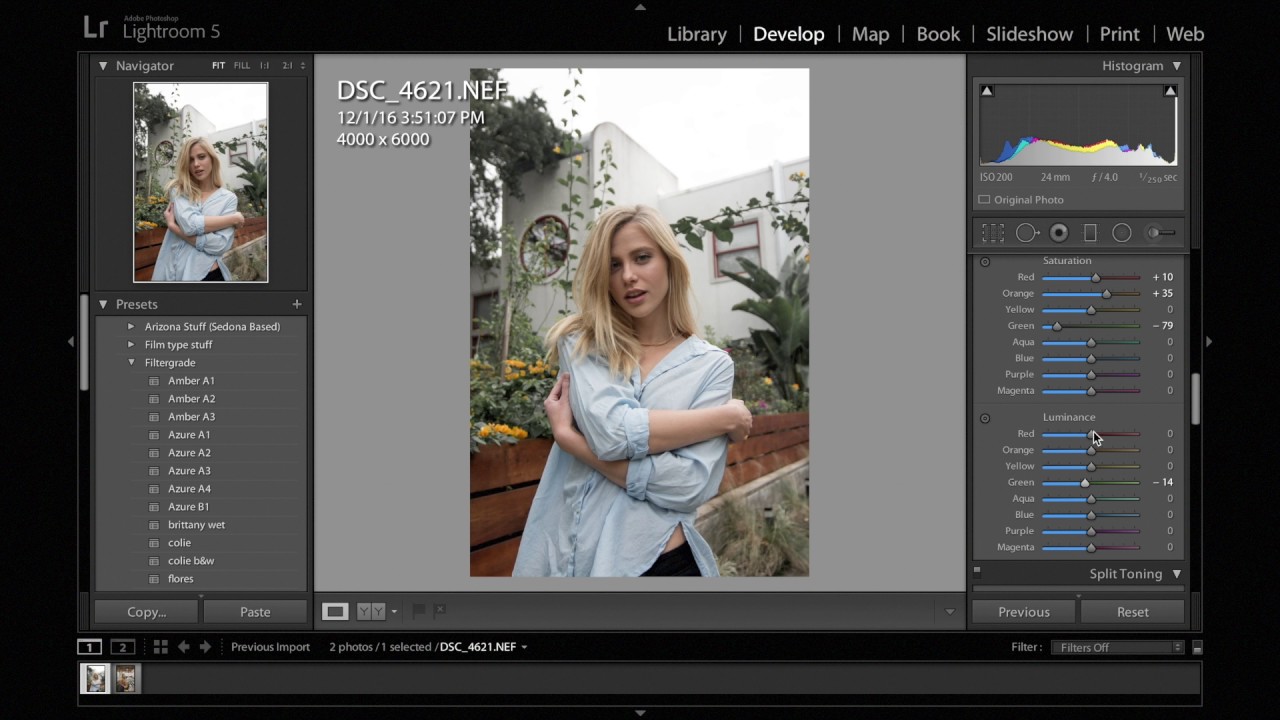Toggle shadow clipping indicator in histogram
The image size is (1280, 720).
[x=987, y=91]
